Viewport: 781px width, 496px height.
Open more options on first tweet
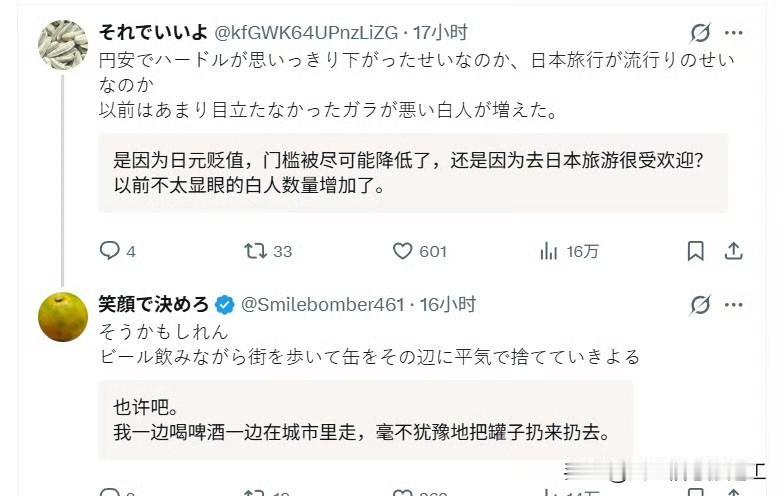(x=734, y=33)
